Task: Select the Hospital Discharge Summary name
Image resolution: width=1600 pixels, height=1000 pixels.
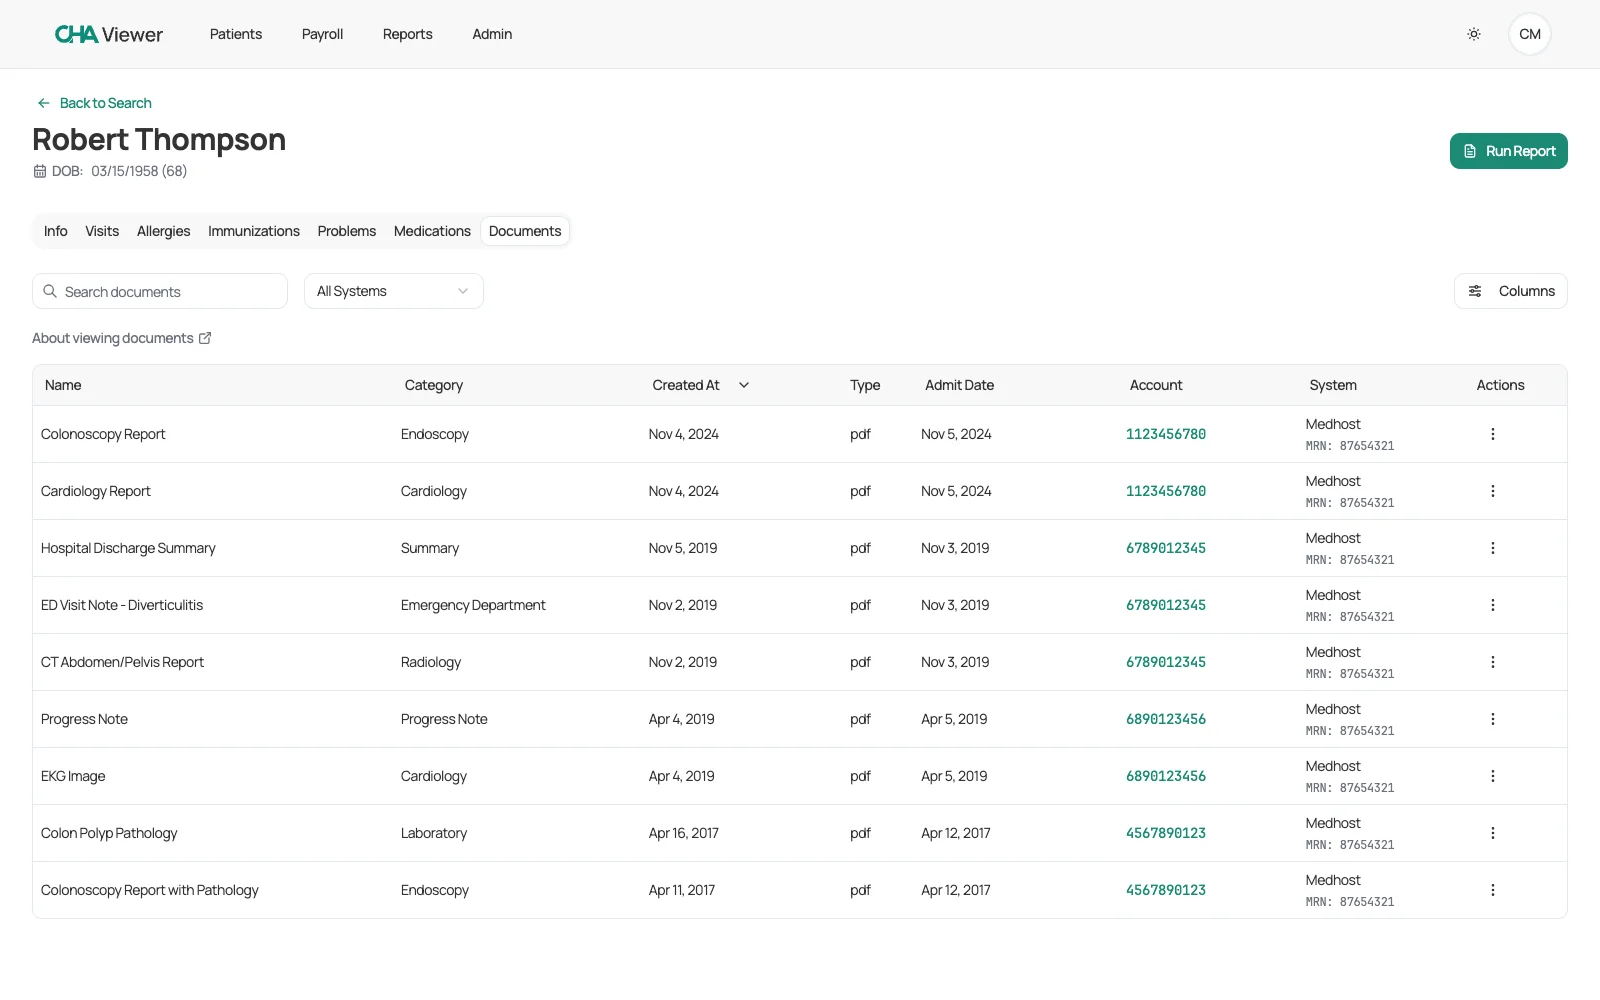Action: pos(128,548)
